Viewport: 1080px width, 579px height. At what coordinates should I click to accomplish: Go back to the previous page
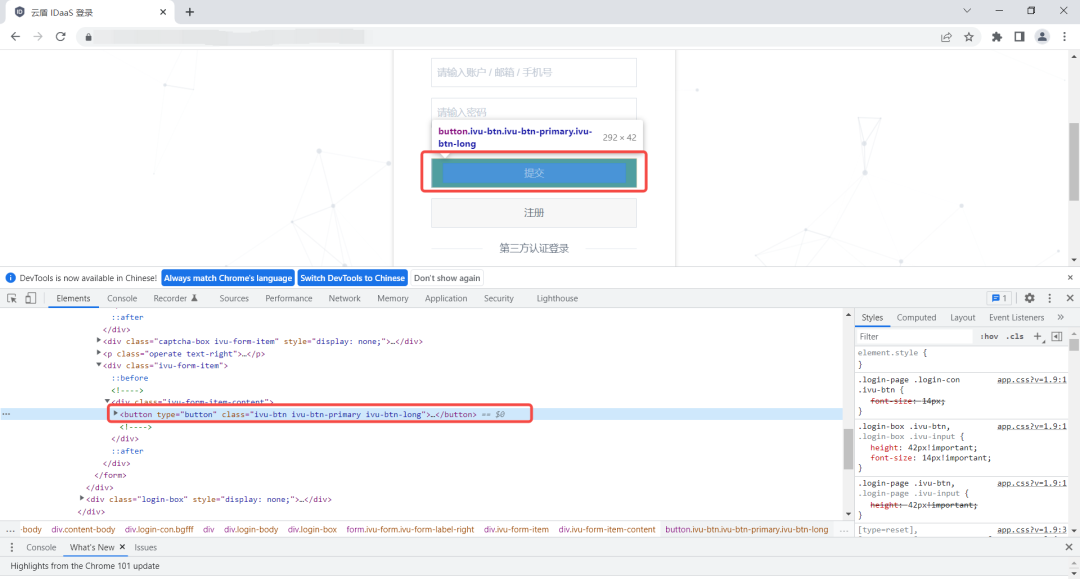click(x=15, y=37)
